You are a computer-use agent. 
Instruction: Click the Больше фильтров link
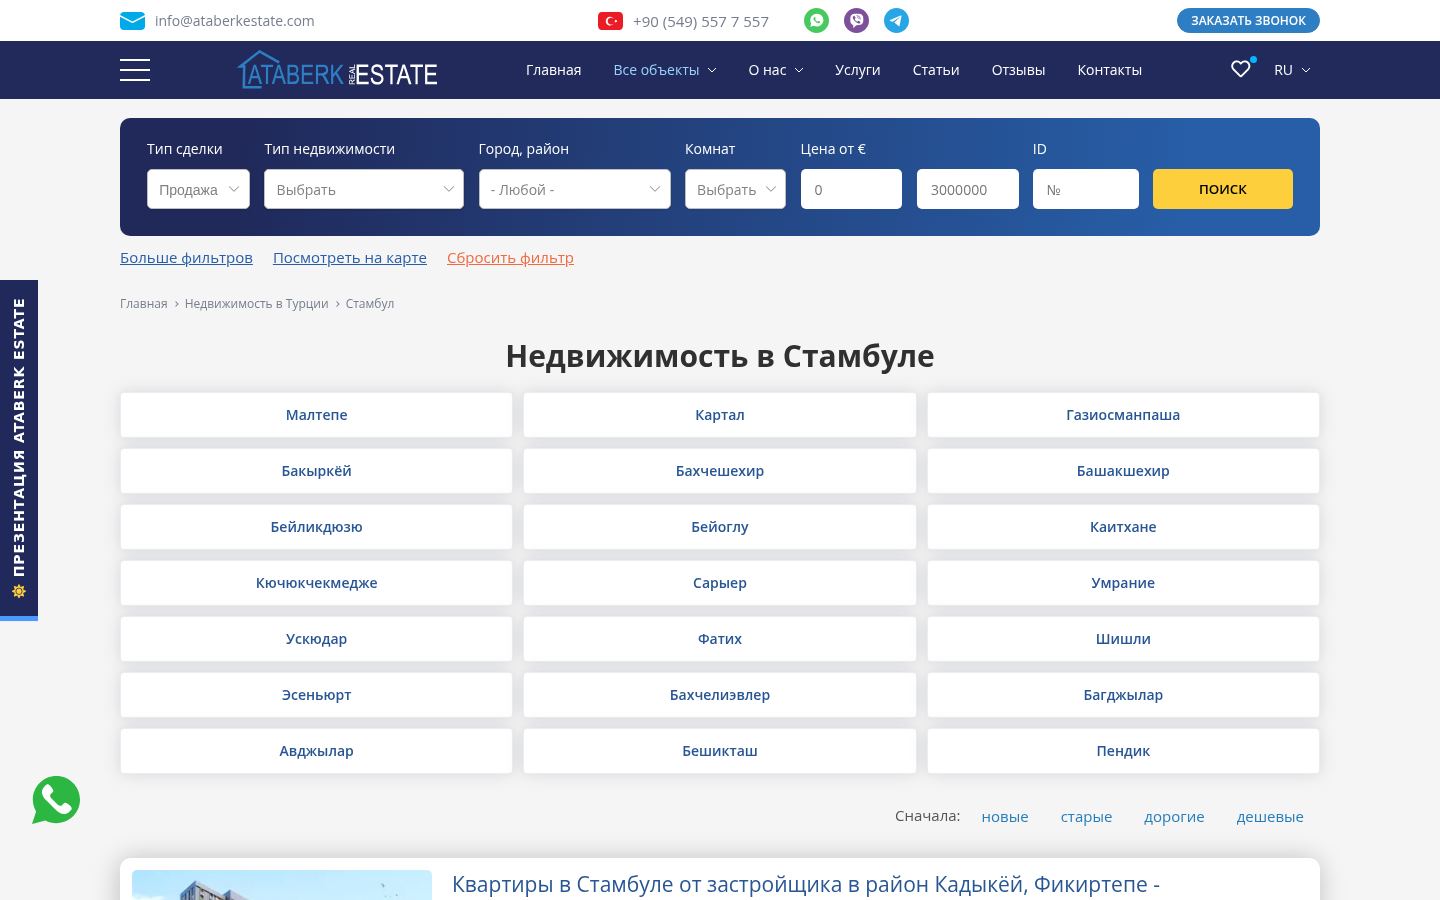186,258
